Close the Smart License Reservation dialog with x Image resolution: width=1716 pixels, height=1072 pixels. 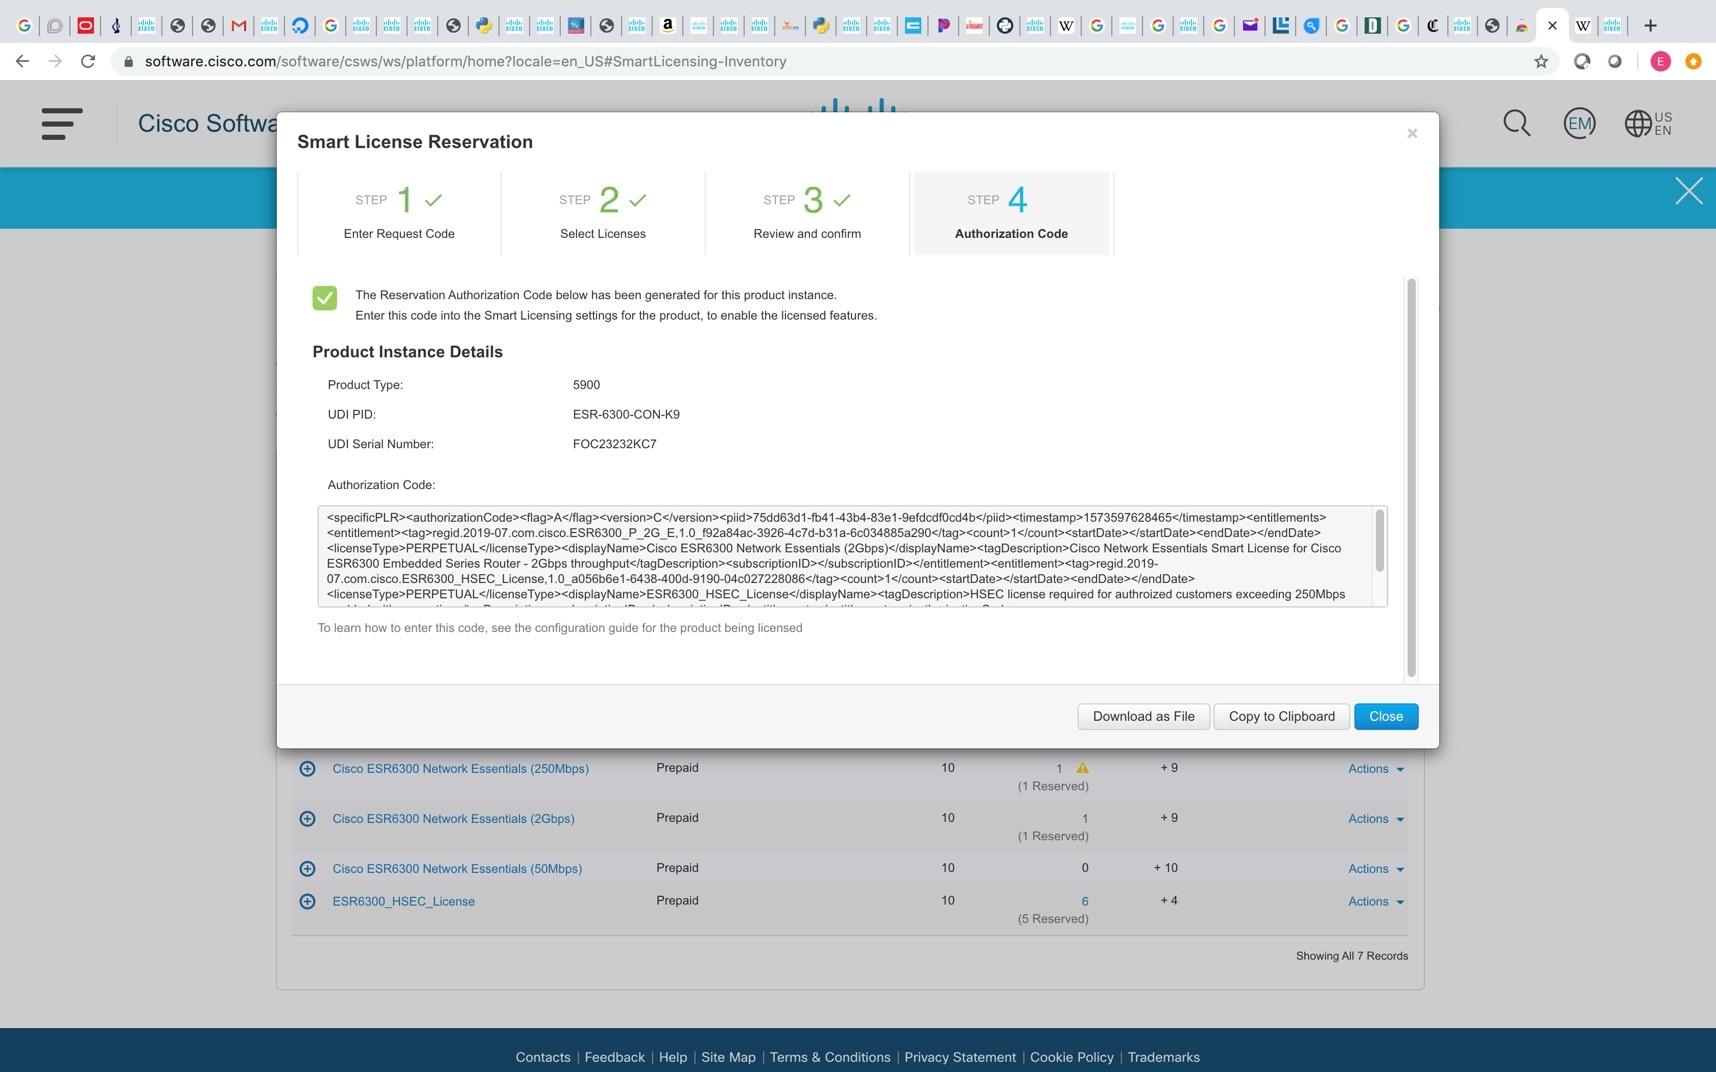(x=1412, y=133)
